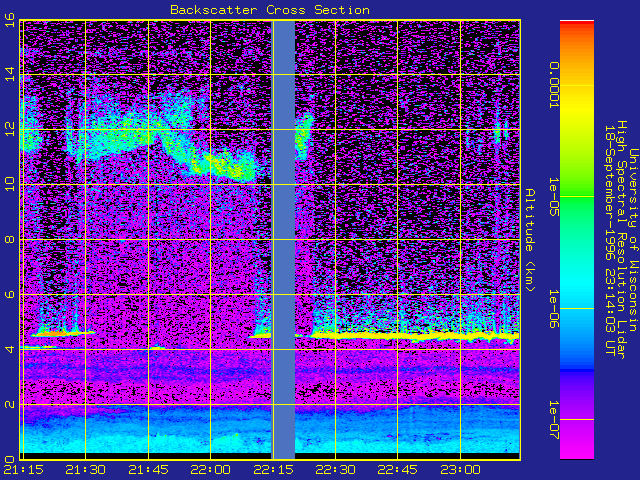Click the 'University of Wisconsin' caption
The height and width of the screenshot is (480, 640).
633,240
